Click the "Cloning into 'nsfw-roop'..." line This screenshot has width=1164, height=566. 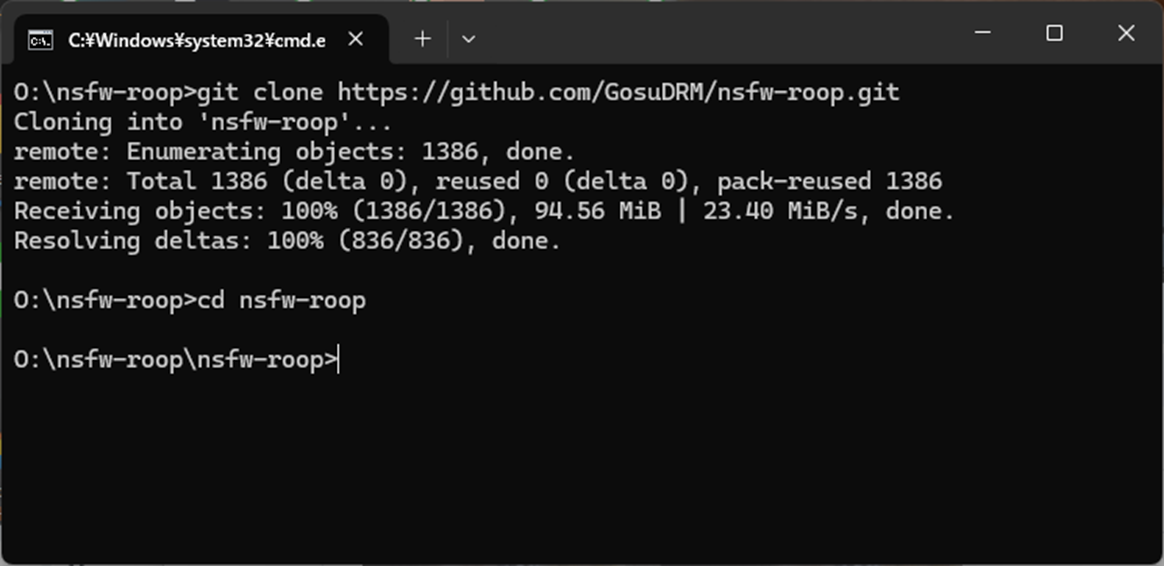click(203, 123)
